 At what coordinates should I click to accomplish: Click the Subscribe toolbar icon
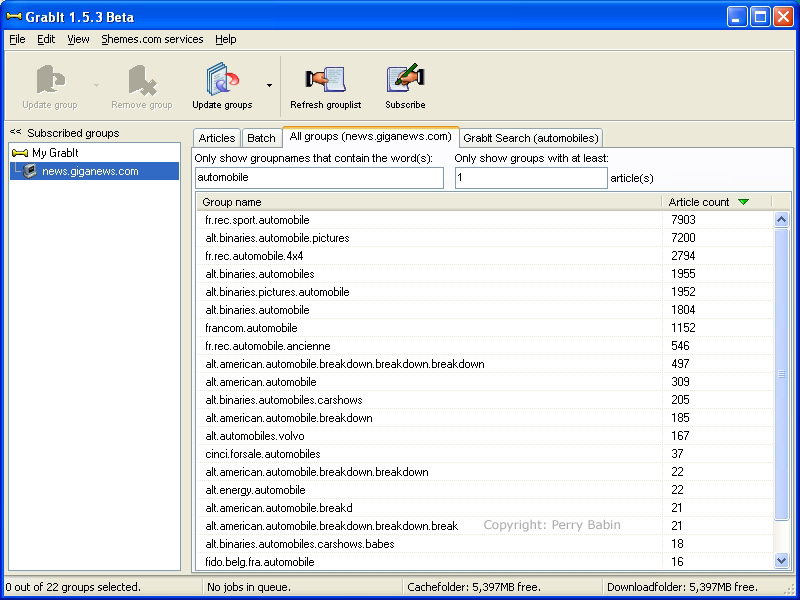point(405,78)
